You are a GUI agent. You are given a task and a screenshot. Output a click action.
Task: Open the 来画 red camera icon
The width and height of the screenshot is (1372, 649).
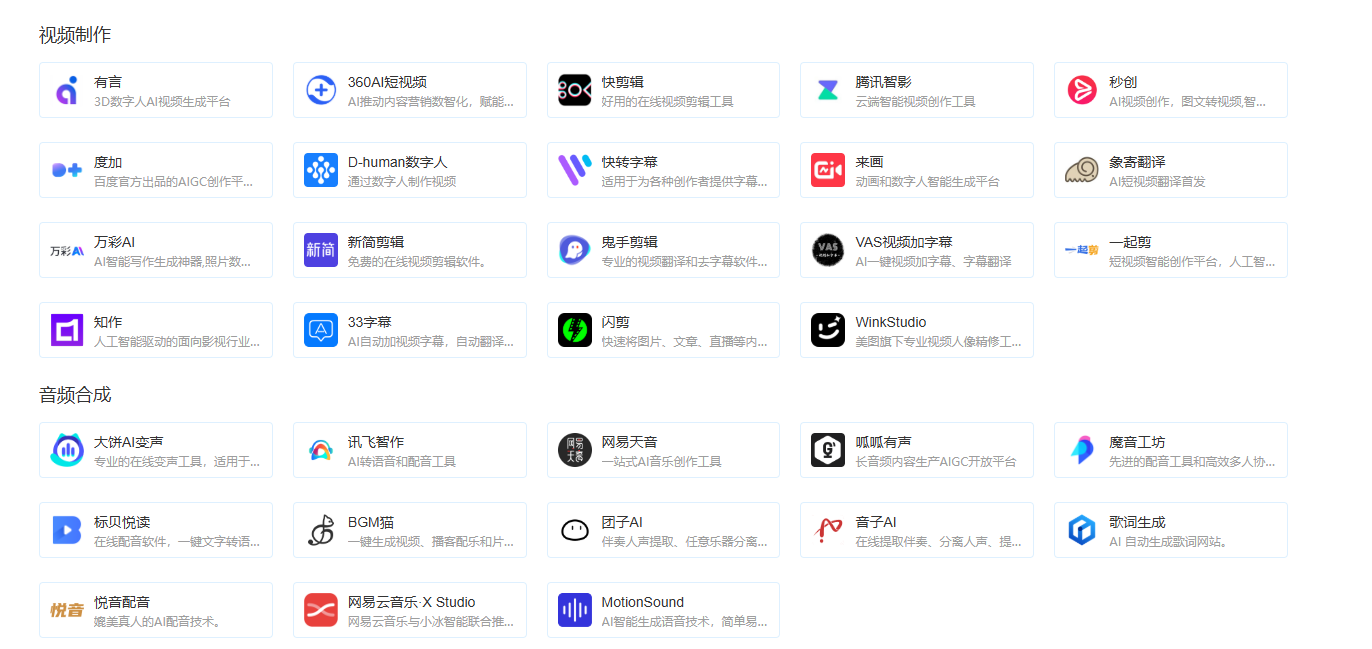click(828, 170)
